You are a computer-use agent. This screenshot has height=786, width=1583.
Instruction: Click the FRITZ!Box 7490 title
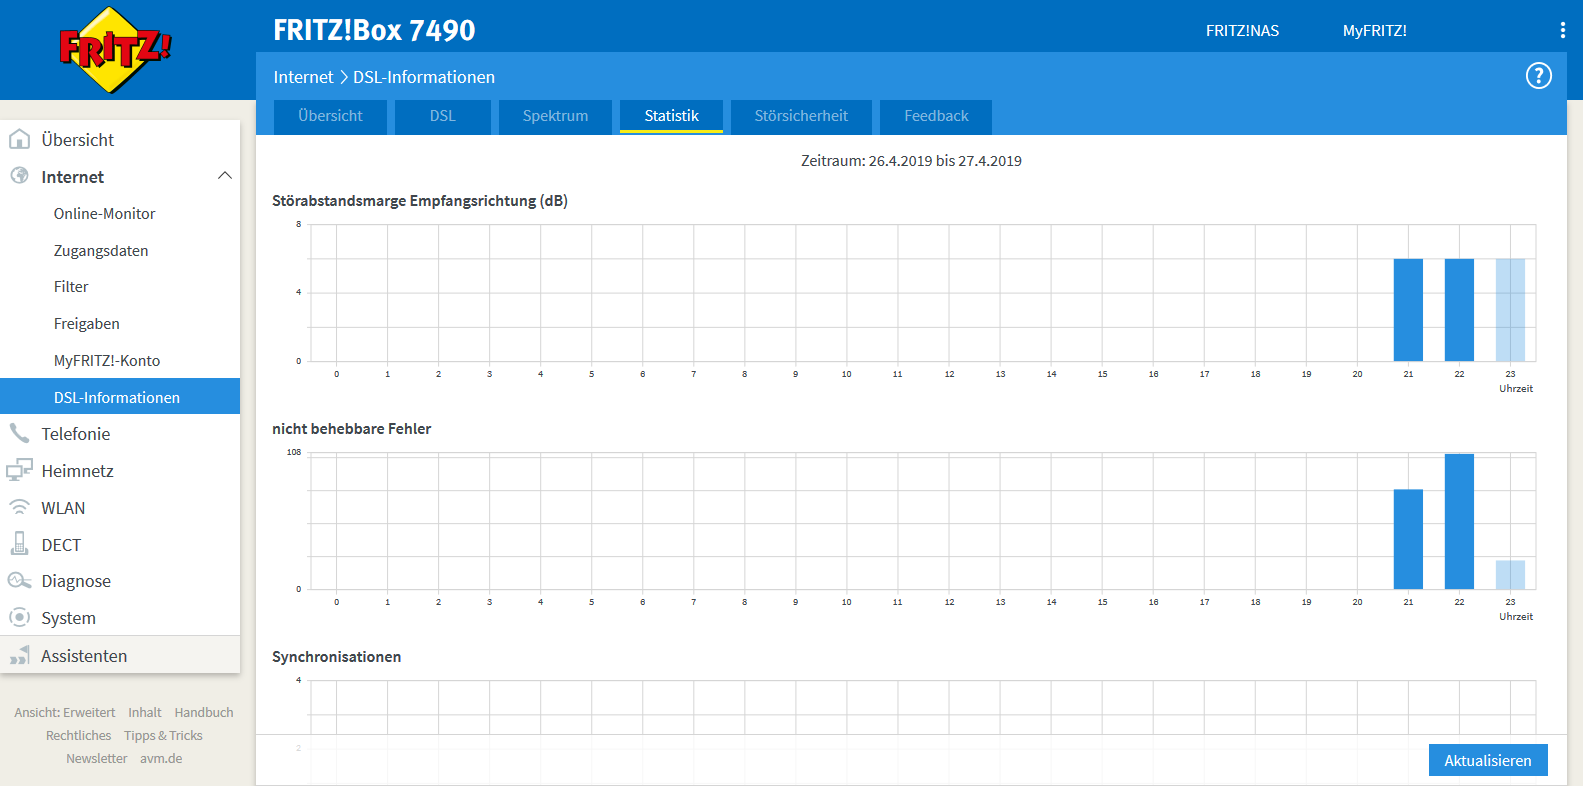point(374,30)
